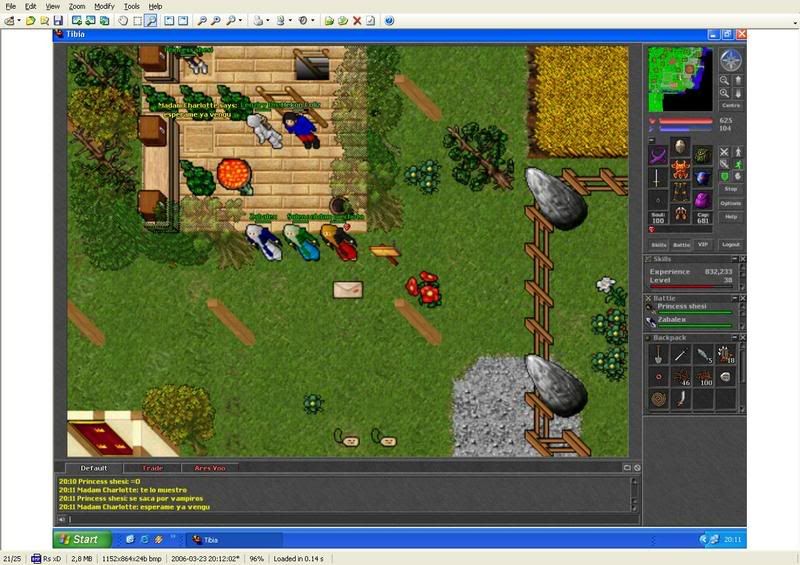Click minimap zoom in magnifier icon

pos(724,93)
